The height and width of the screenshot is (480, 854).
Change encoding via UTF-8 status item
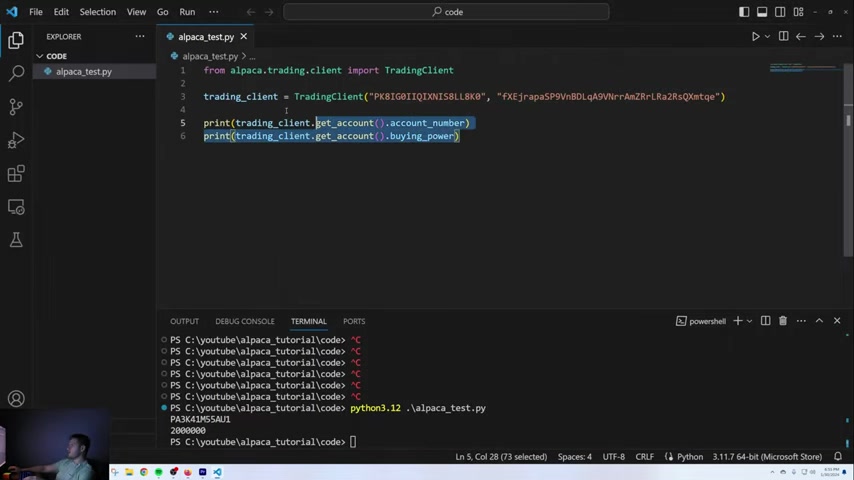[614, 457]
